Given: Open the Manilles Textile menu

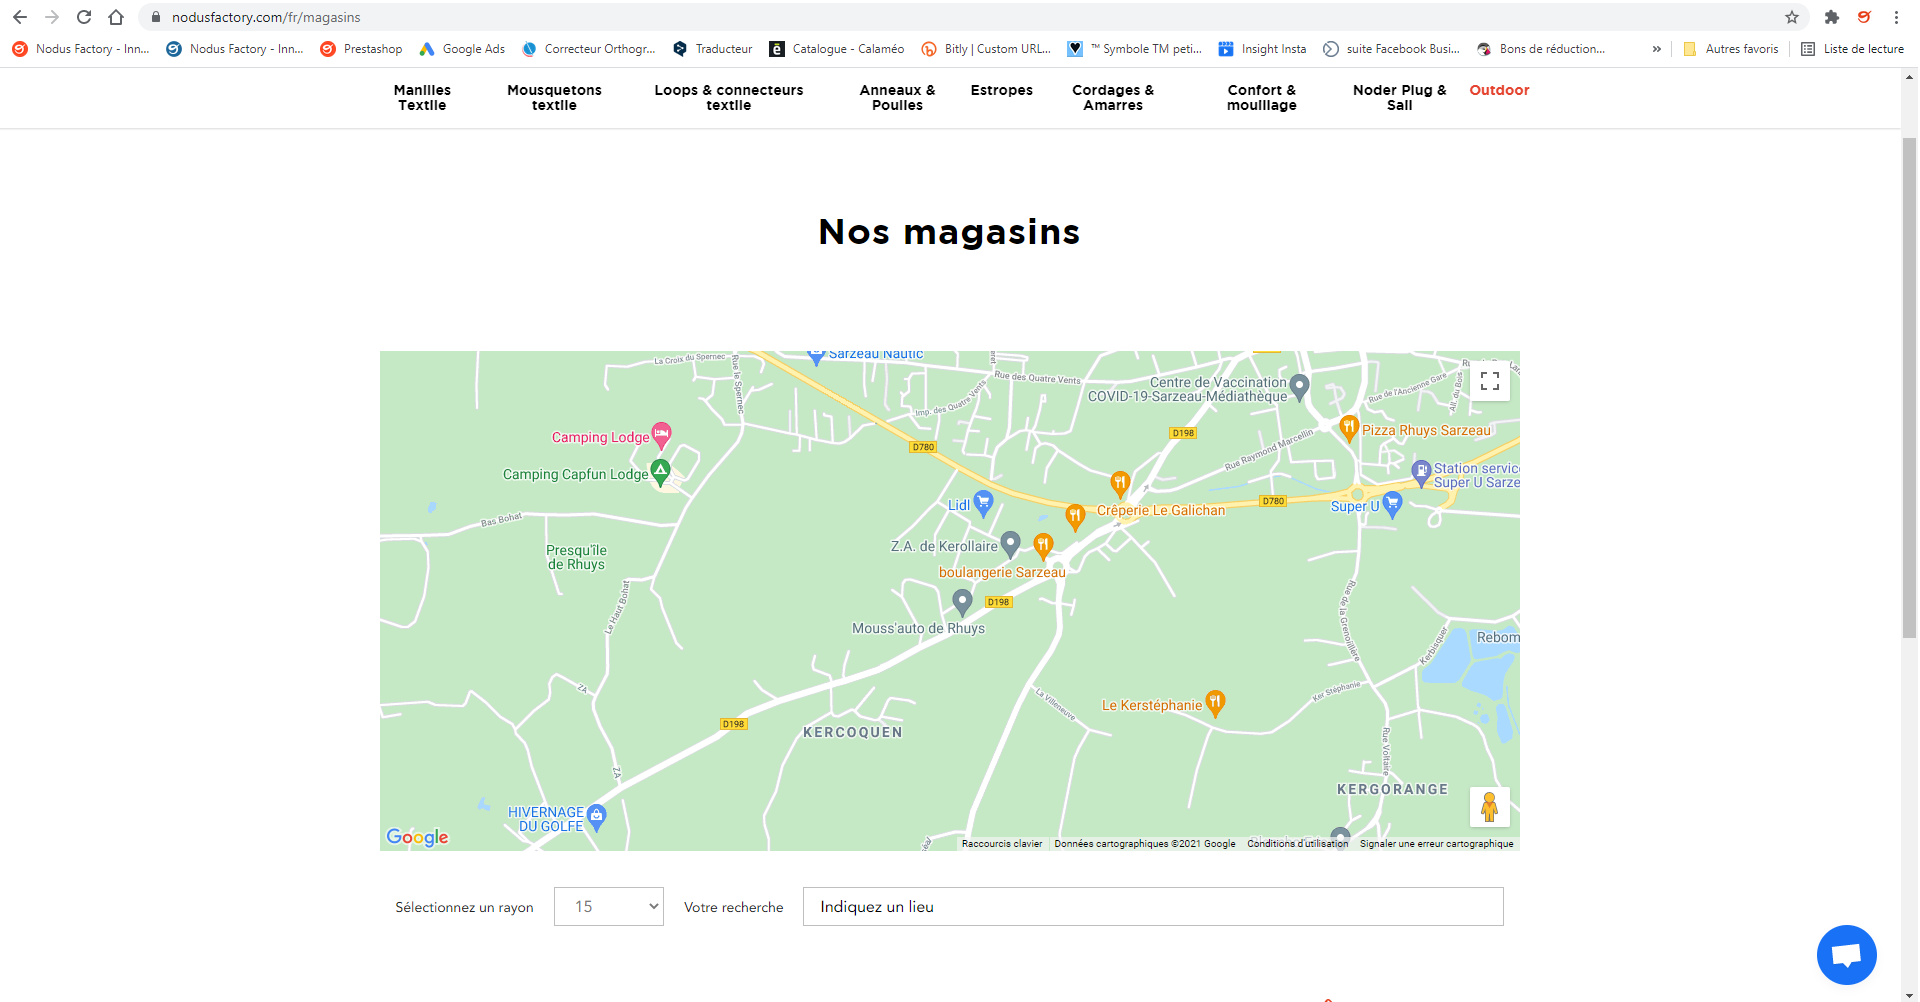Looking at the screenshot, I should tap(422, 98).
